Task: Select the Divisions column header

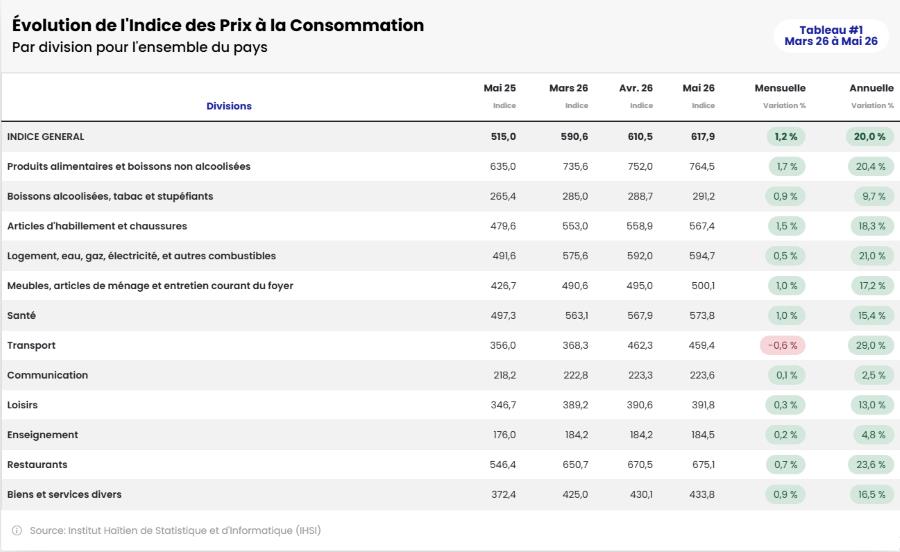Action: click(229, 106)
